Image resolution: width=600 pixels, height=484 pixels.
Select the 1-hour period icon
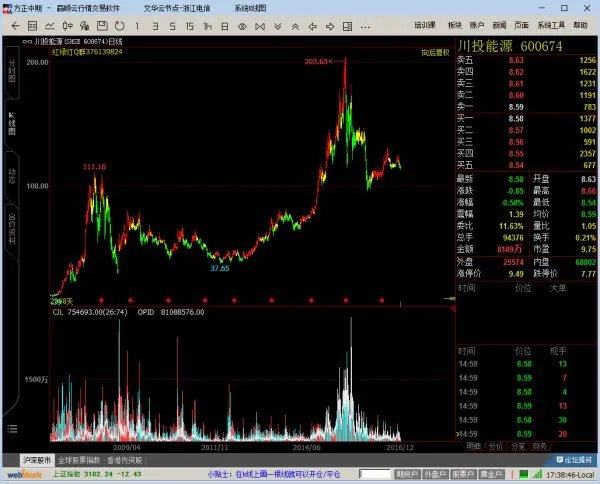click(207, 26)
